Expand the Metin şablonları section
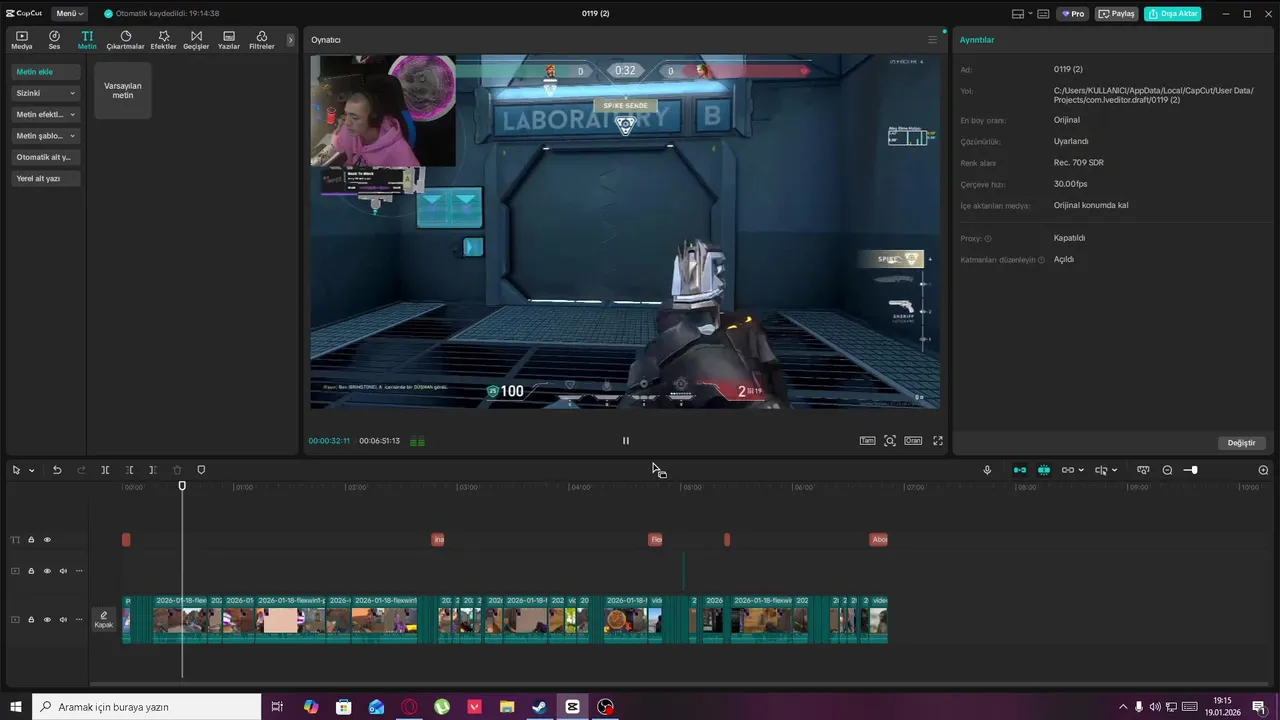The width and height of the screenshot is (1280, 720). [x=46, y=135]
